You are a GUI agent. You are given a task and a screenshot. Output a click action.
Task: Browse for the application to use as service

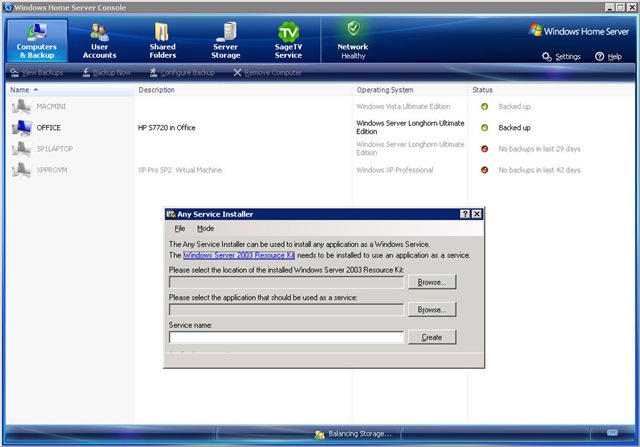(432, 310)
